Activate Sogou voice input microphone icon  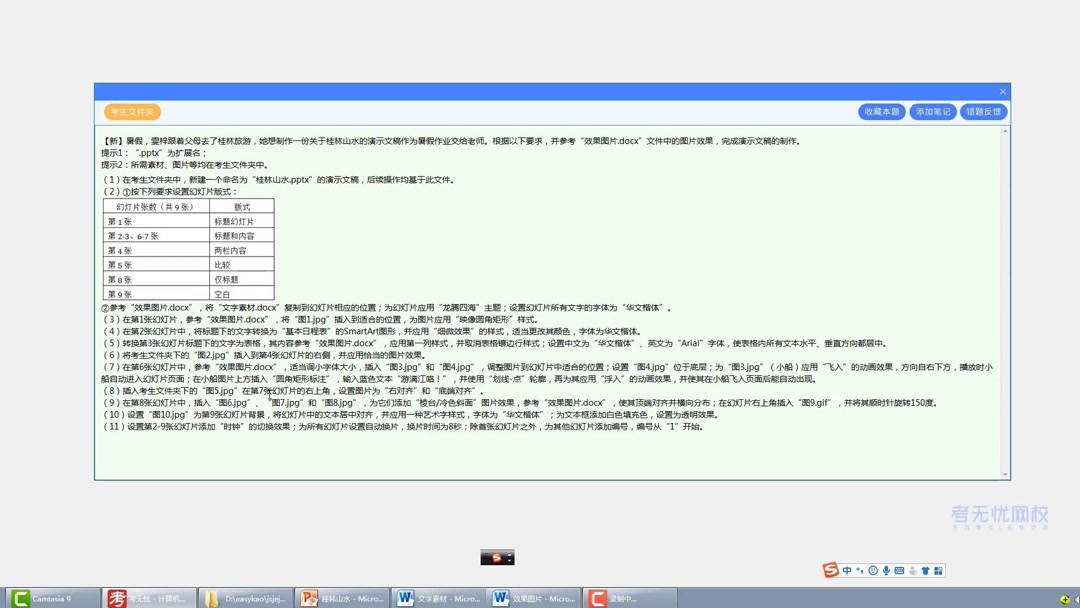(x=884, y=570)
